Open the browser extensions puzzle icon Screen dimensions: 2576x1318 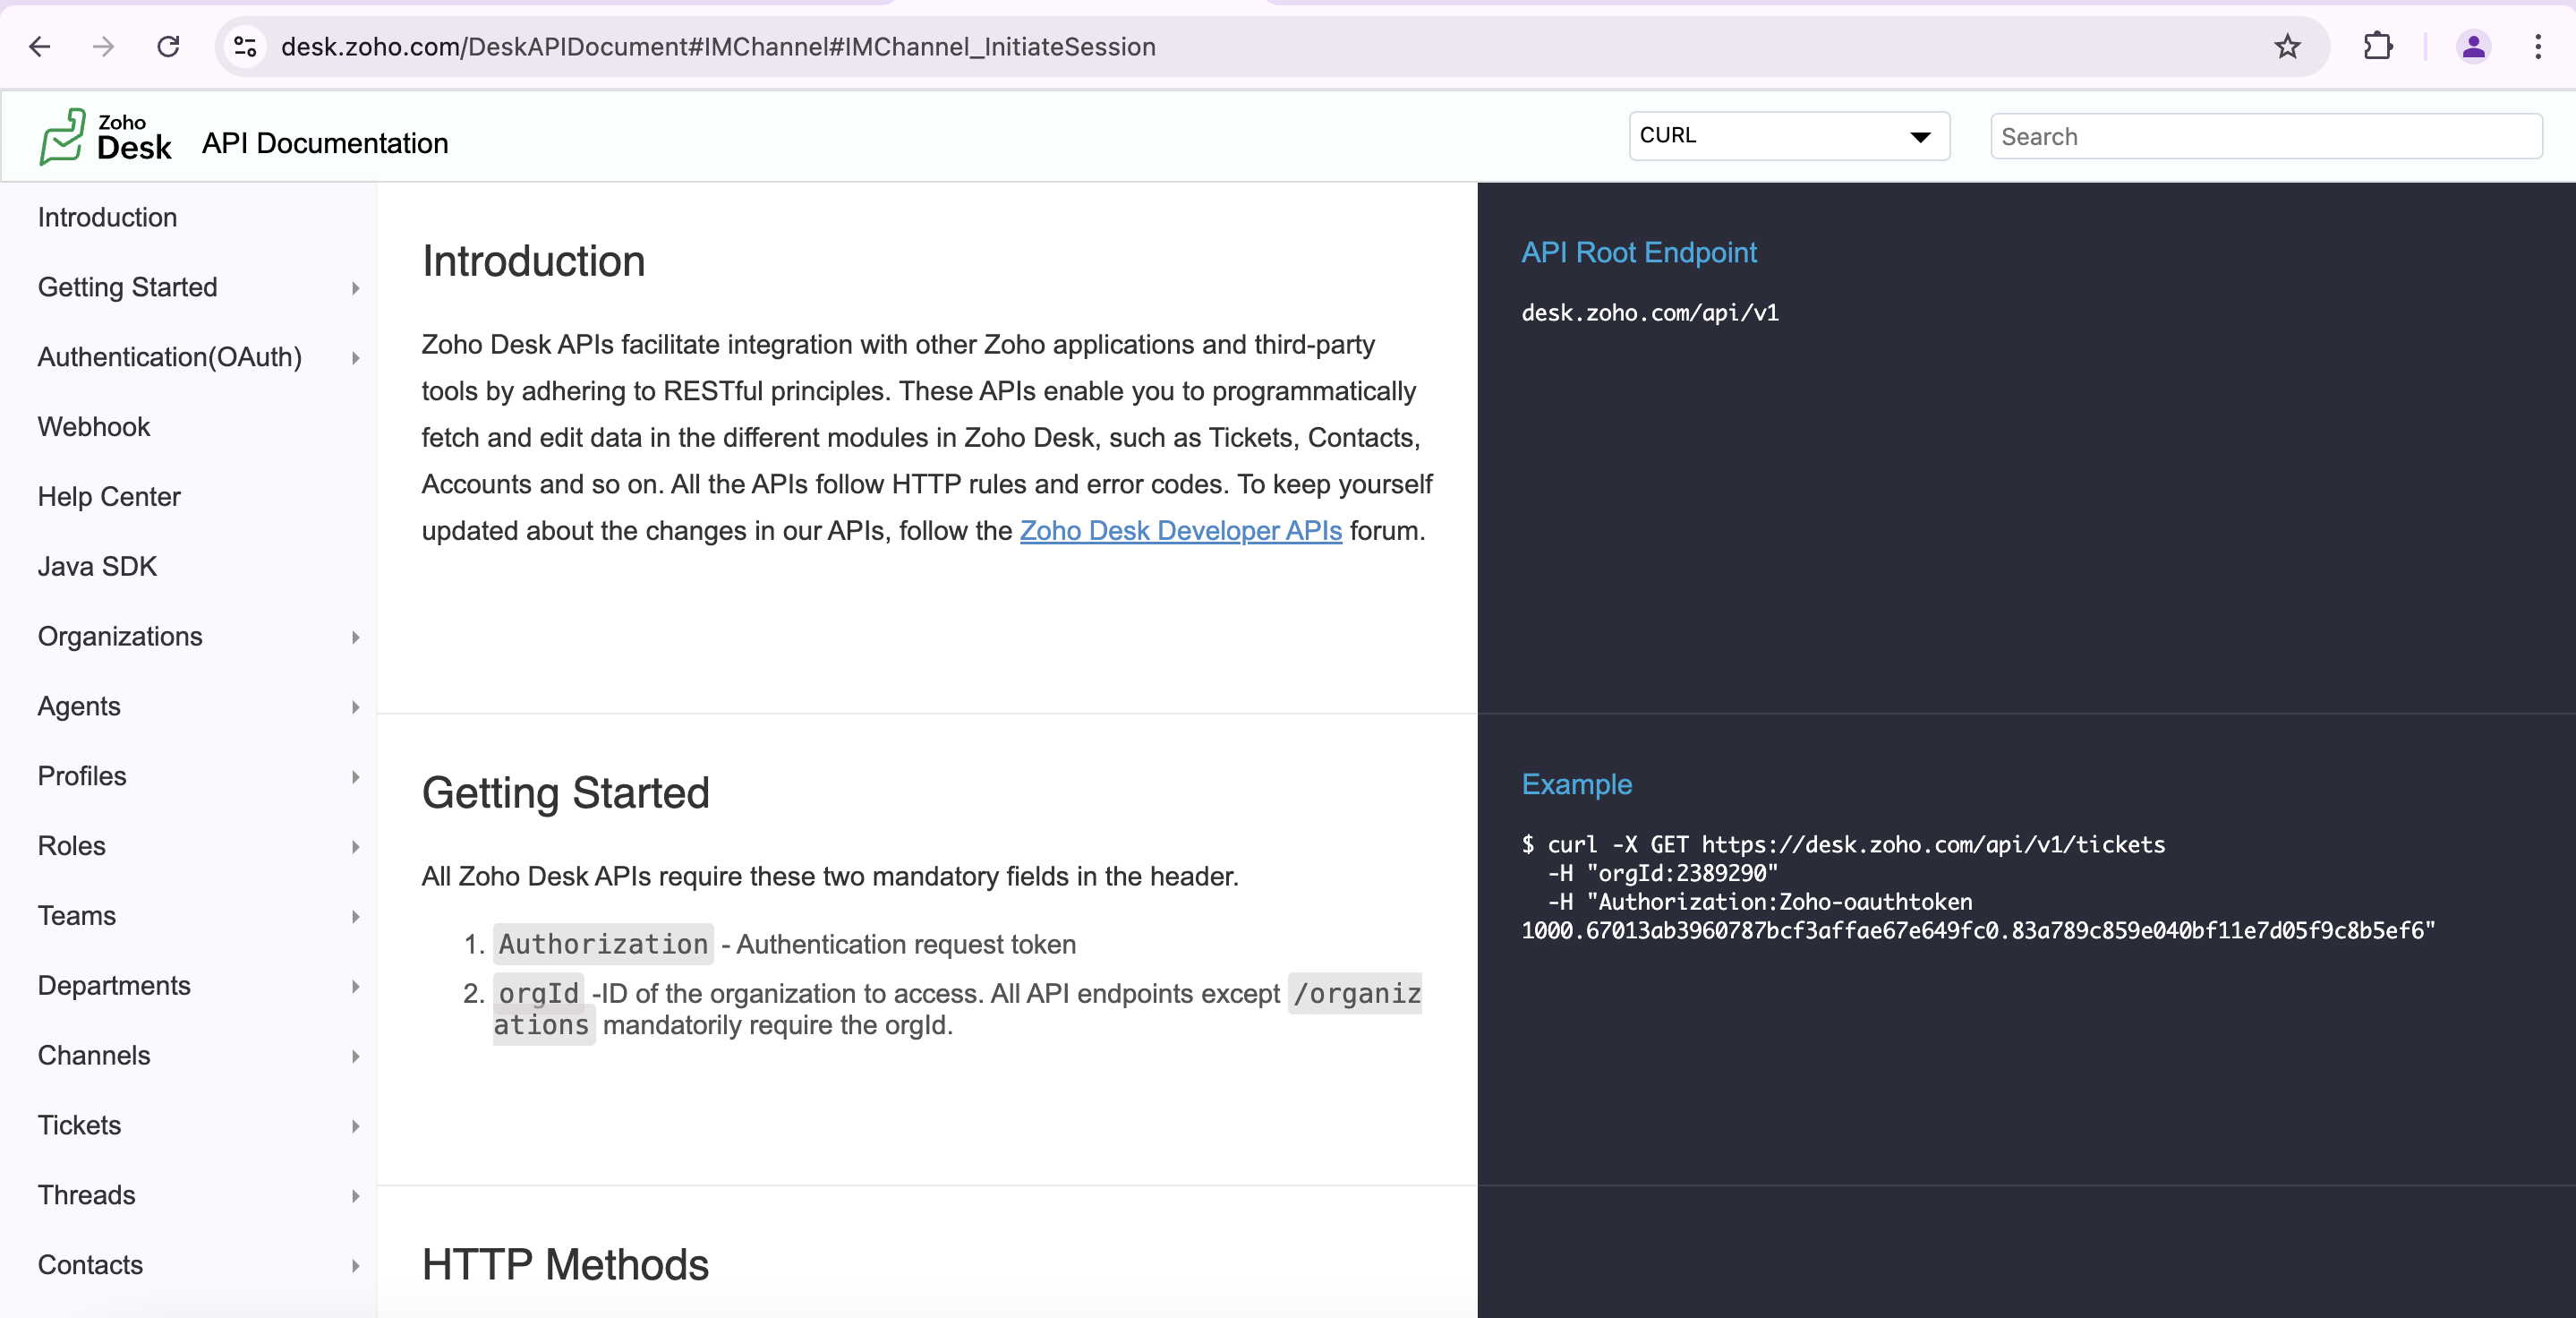pyautogui.click(x=2377, y=46)
